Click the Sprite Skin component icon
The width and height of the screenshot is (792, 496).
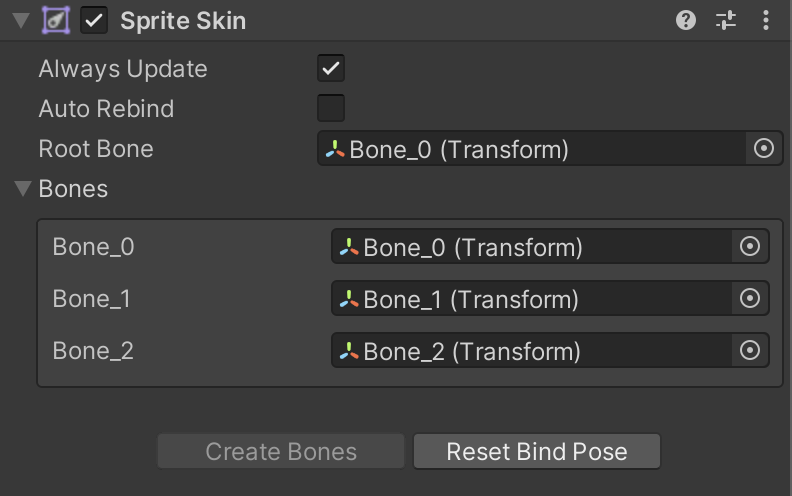55,20
